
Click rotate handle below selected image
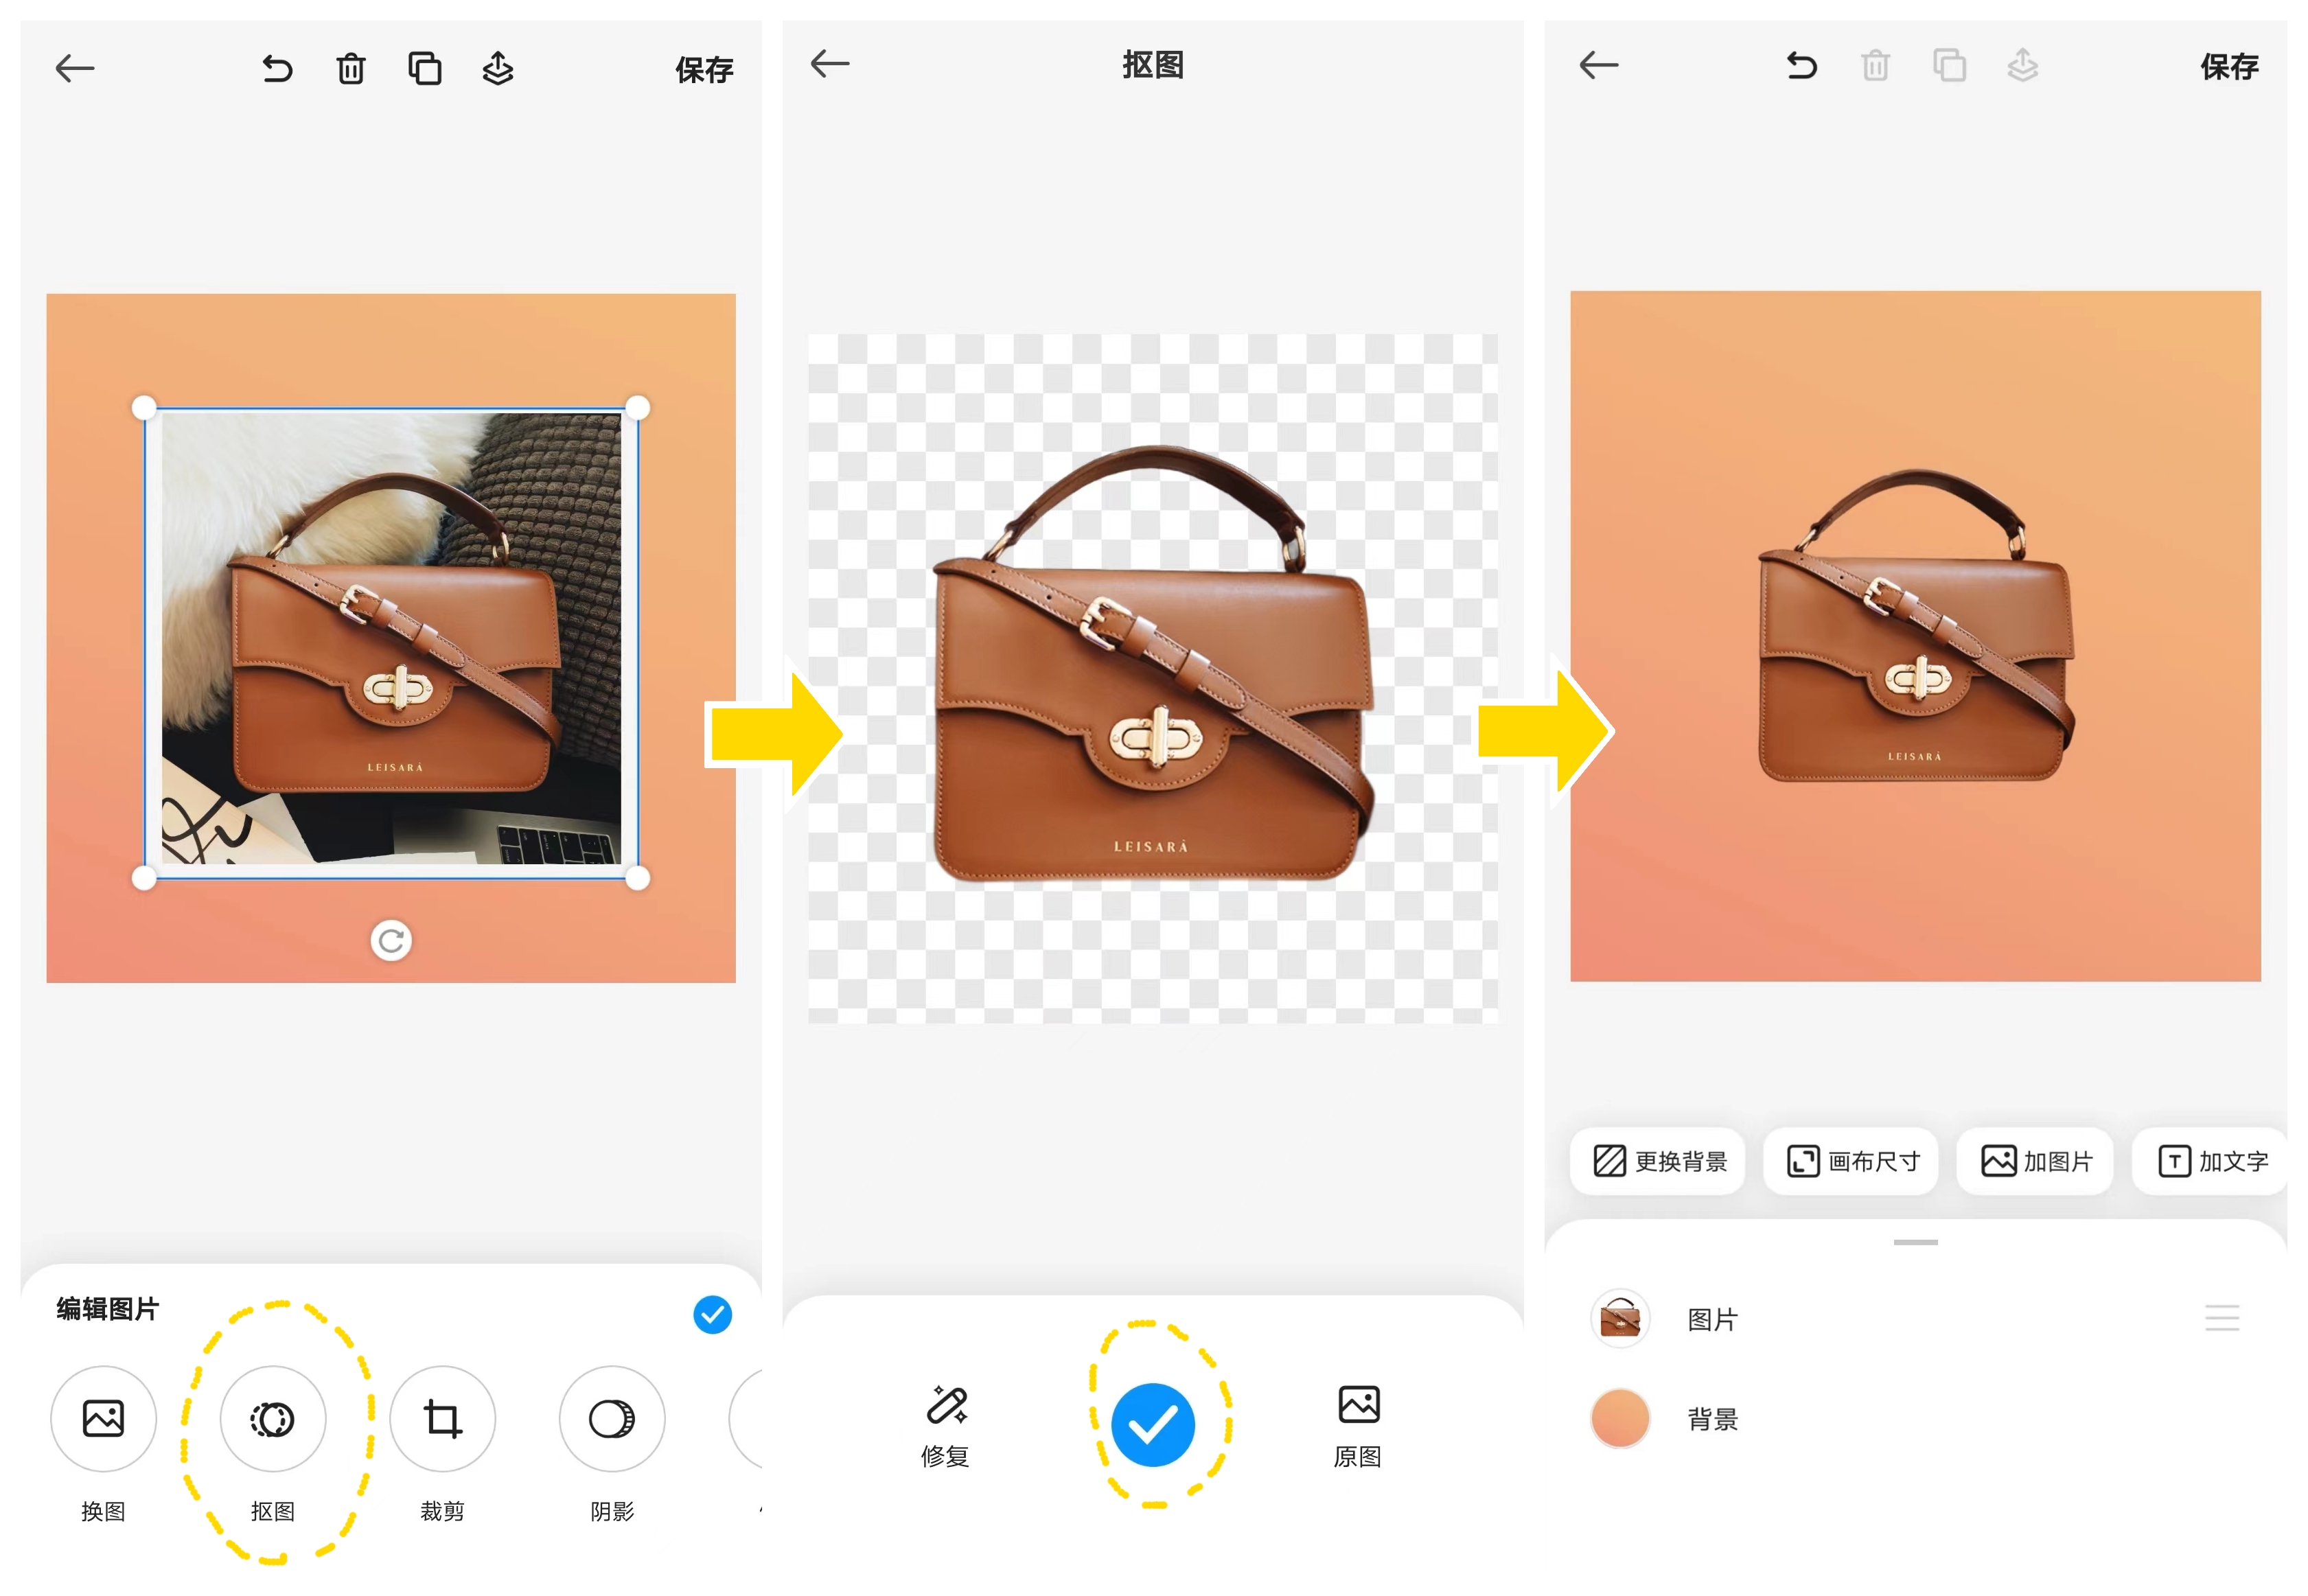pyautogui.click(x=391, y=941)
